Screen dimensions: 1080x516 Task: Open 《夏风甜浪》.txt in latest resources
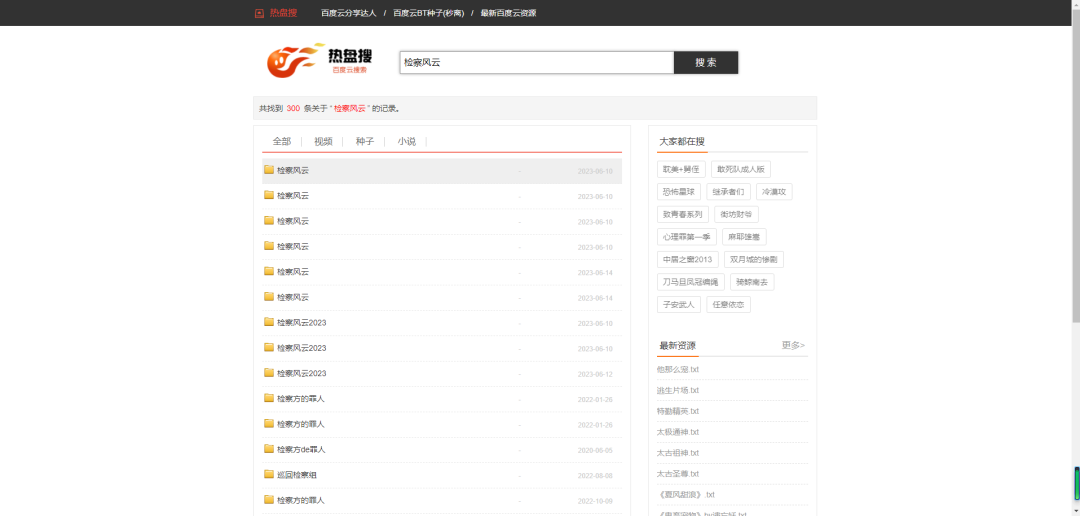[686, 495]
